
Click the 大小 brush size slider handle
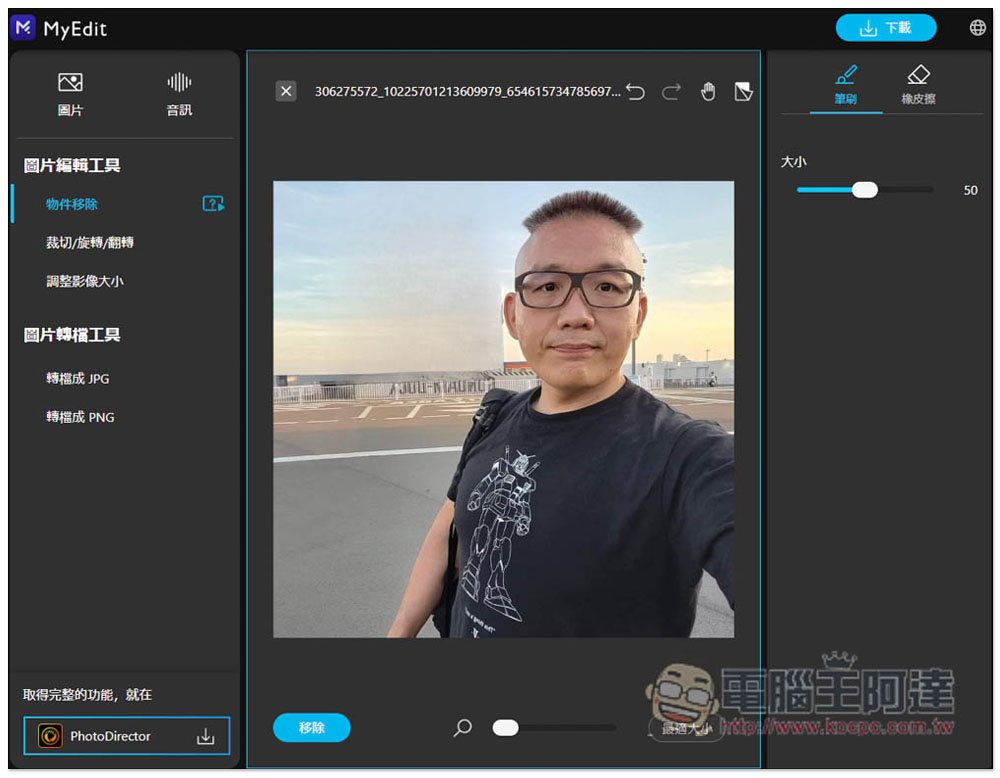[864, 190]
